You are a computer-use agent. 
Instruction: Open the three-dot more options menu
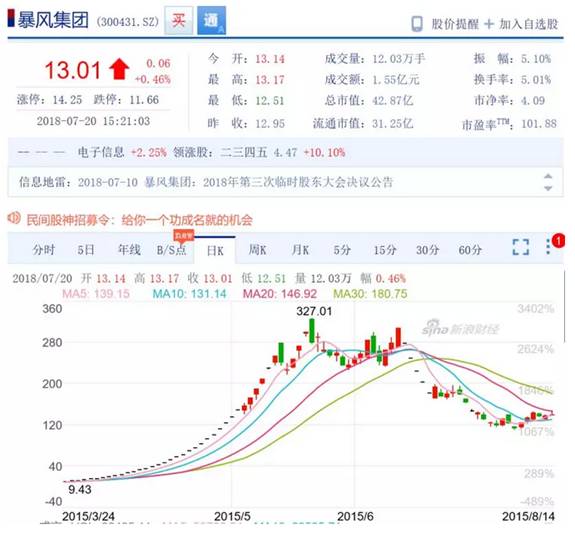click(x=548, y=247)
